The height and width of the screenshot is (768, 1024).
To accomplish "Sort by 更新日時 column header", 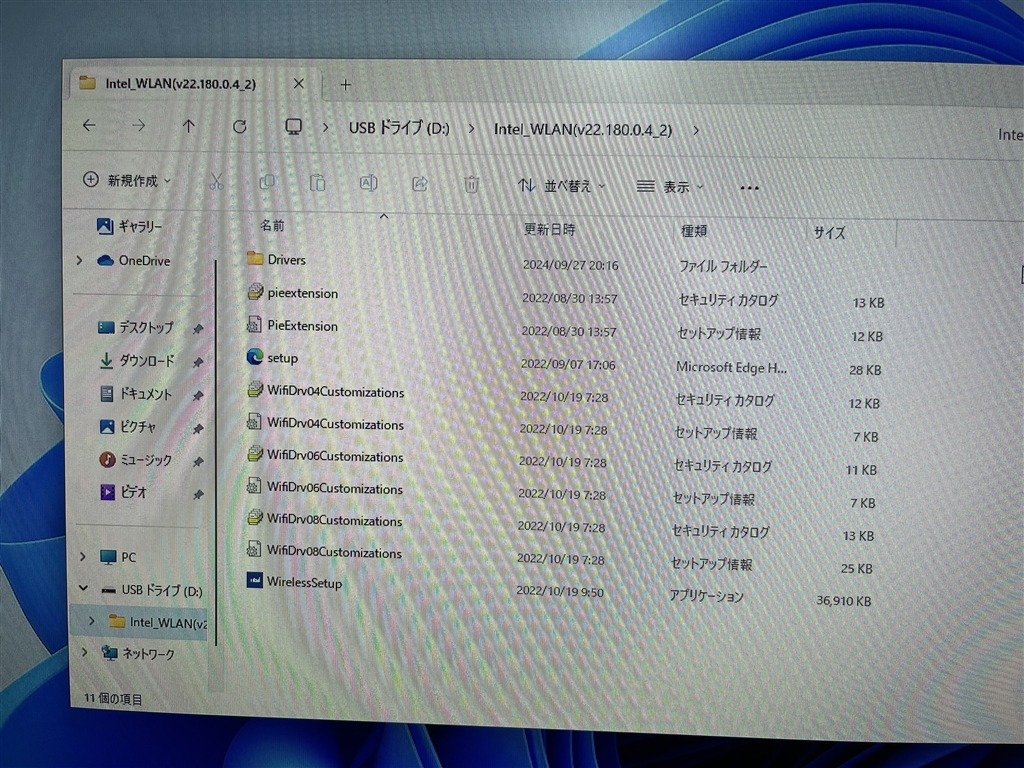I will (x=549, y=229).
